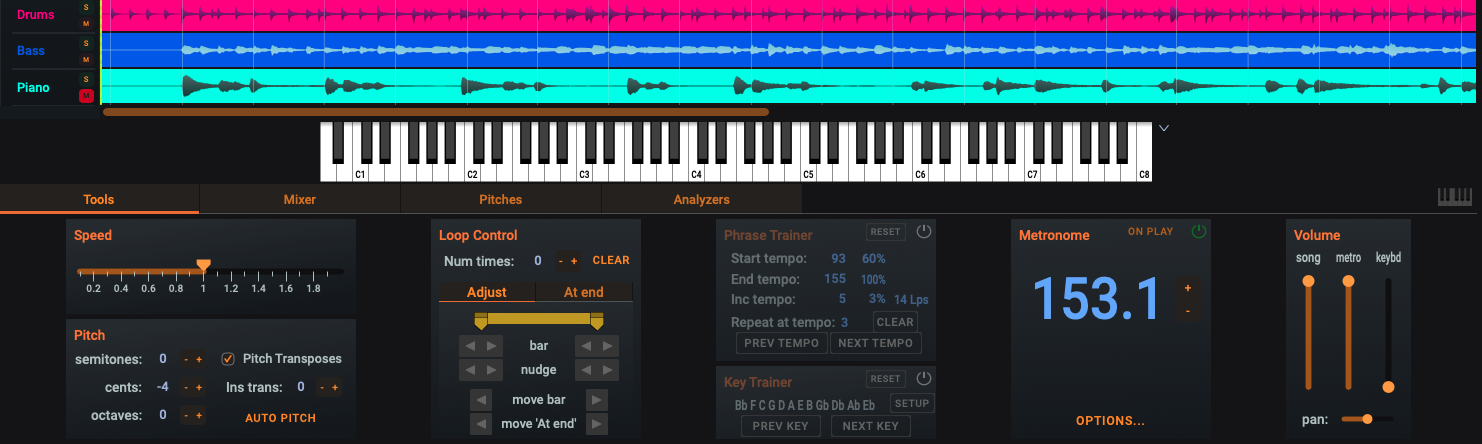Increase loop Num times
The image size is (1482, 444).
[x=574, y=261]
